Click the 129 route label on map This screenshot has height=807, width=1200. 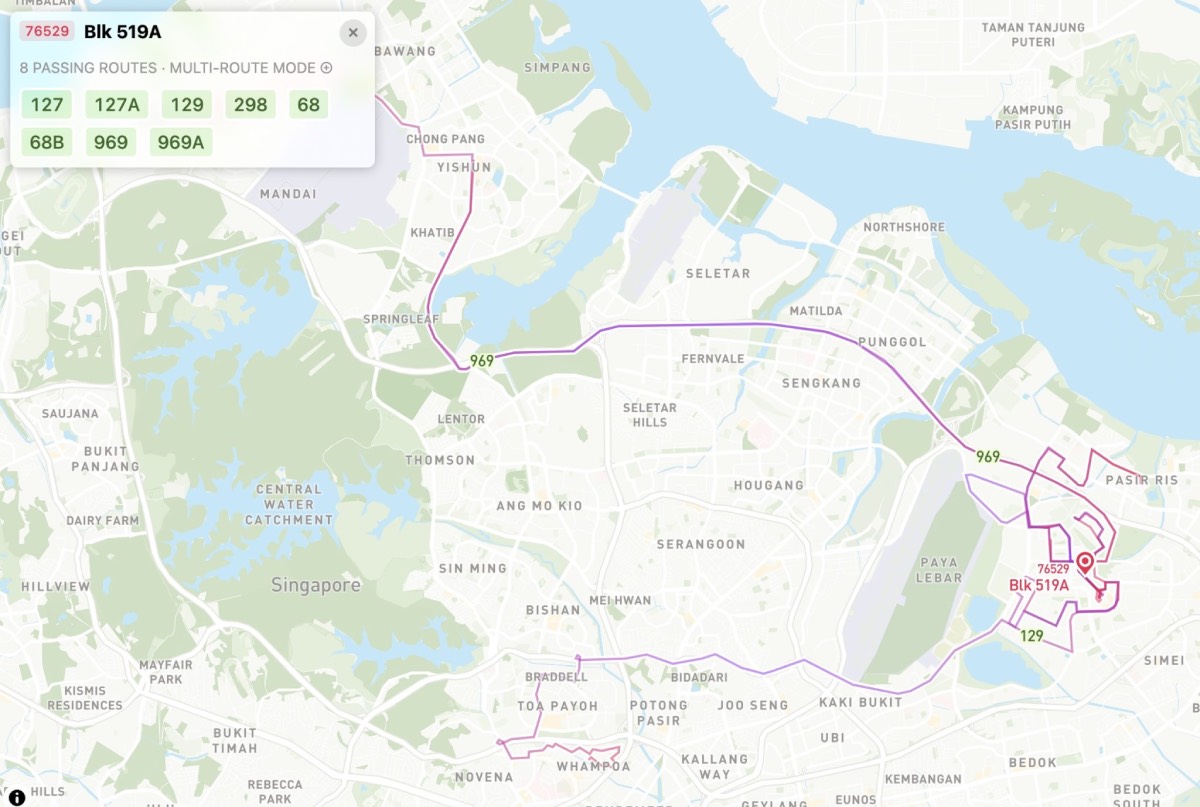tap(1032, 635)
